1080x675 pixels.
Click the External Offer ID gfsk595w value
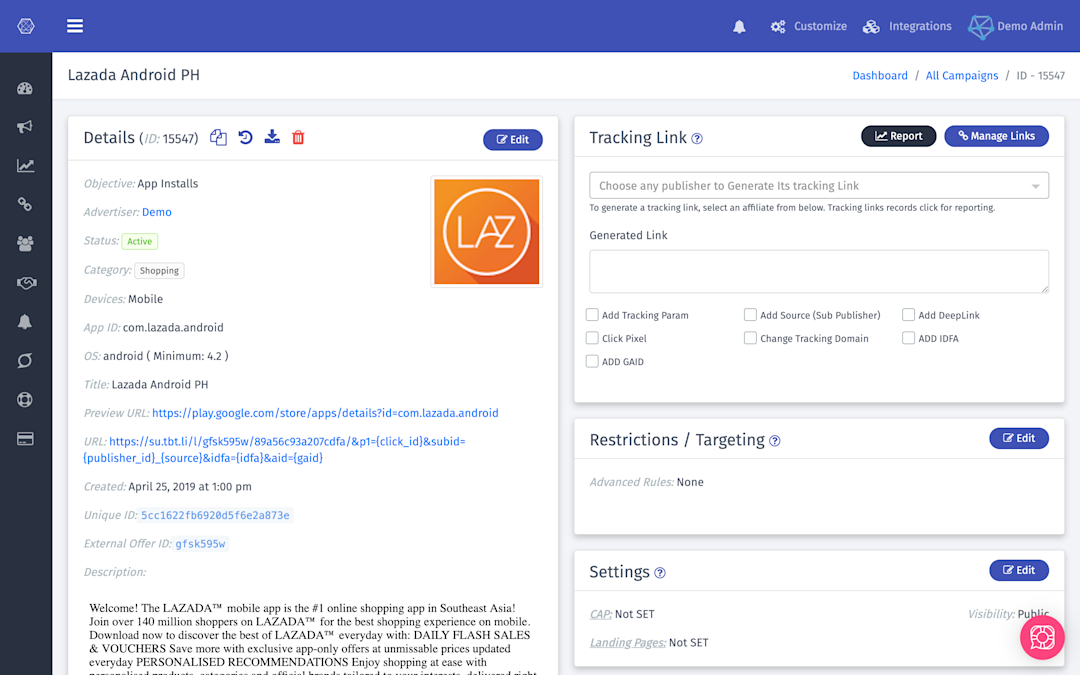[x=200, y=544]
